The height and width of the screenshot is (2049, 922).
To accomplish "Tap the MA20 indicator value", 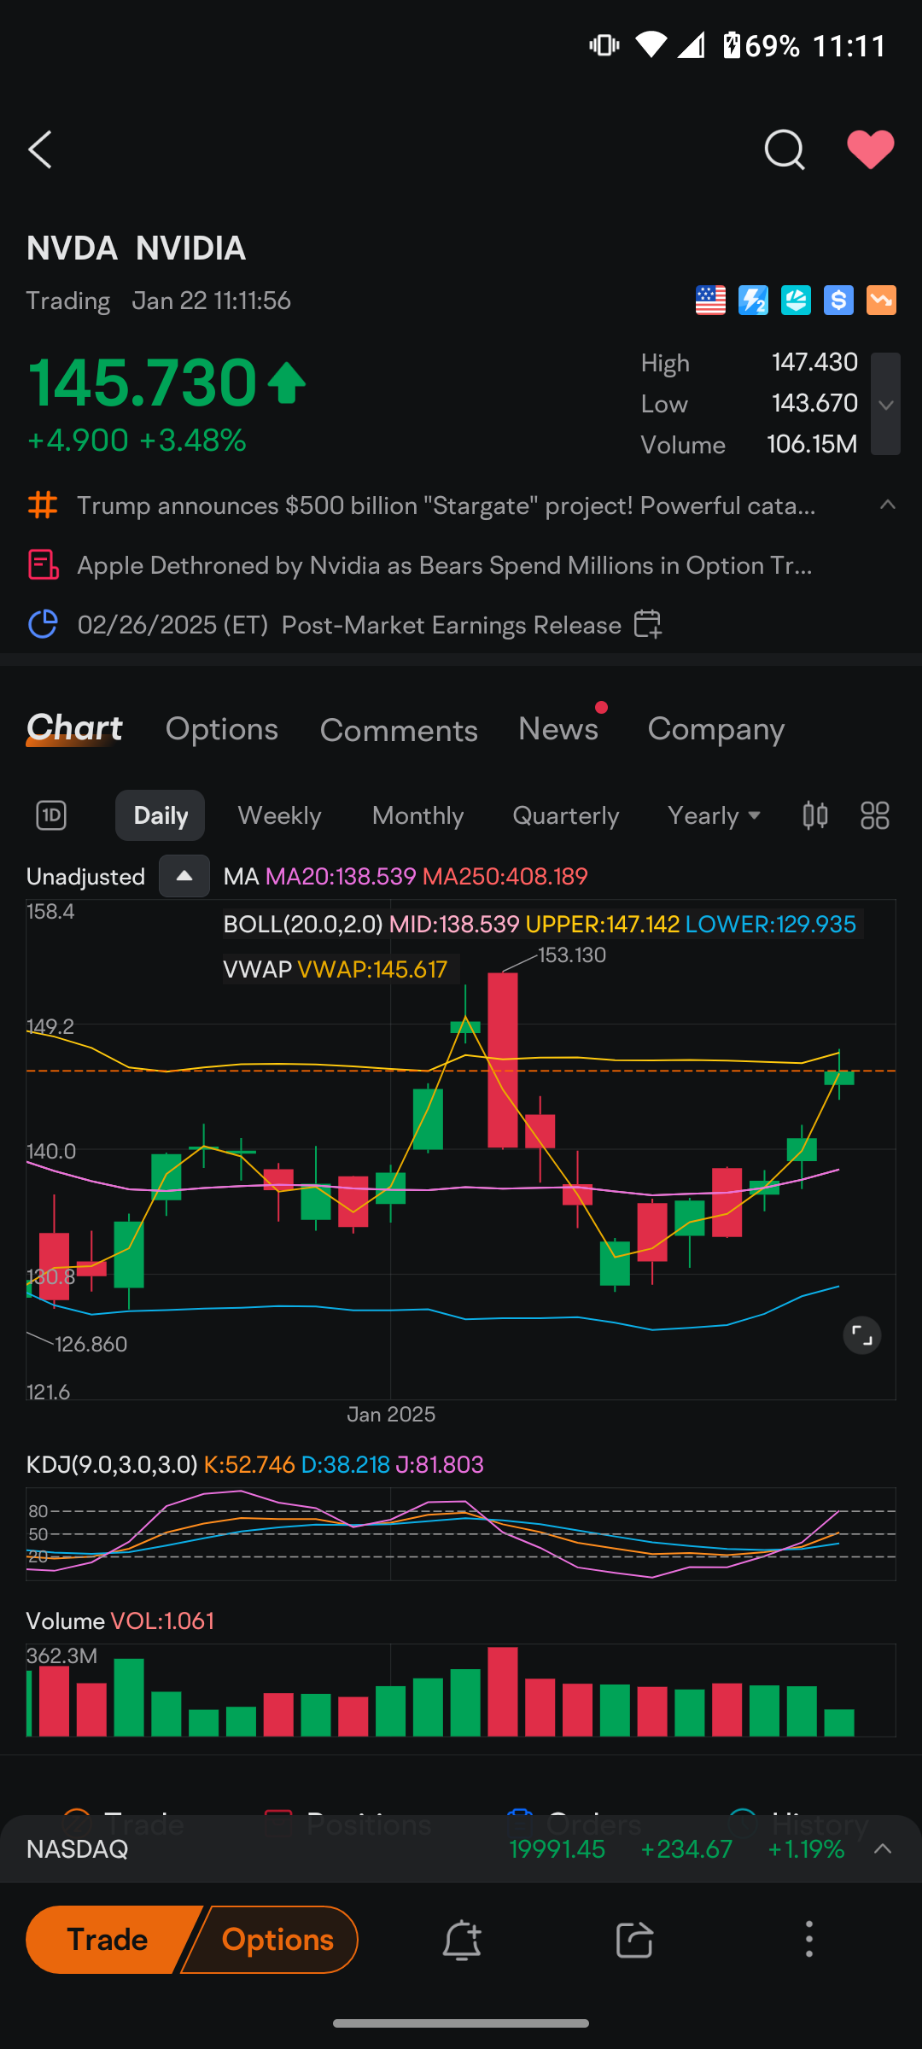I will tap(340, 877).
